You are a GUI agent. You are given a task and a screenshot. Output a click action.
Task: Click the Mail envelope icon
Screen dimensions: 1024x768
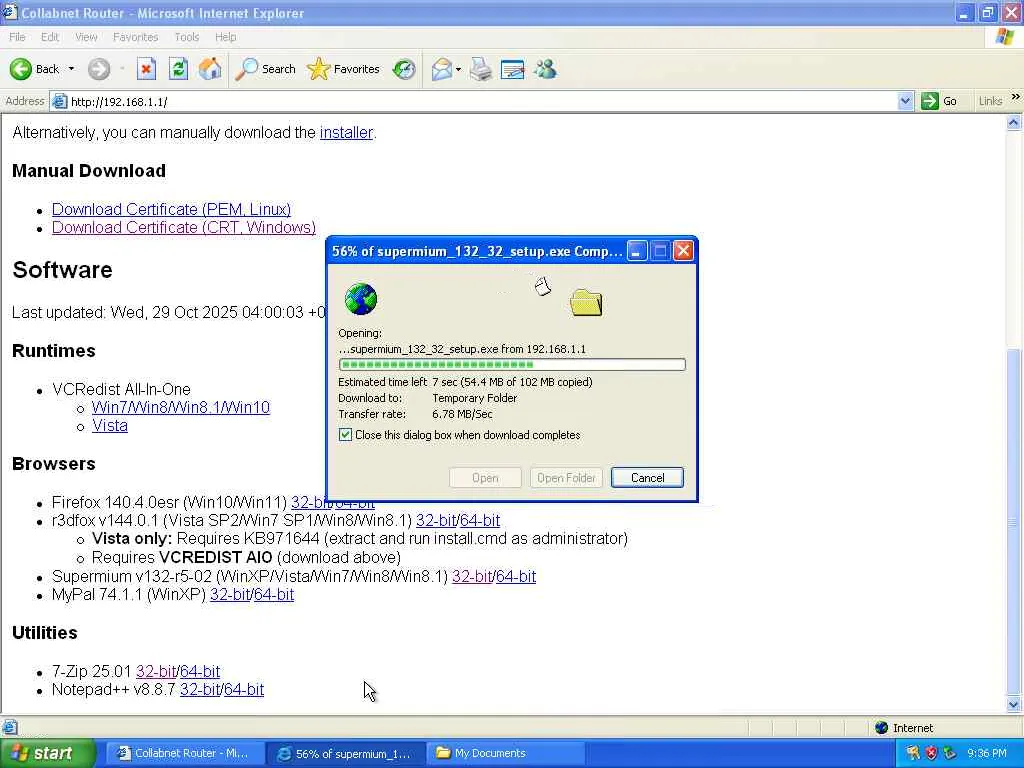pyautogui.click(x=442, y=69)
